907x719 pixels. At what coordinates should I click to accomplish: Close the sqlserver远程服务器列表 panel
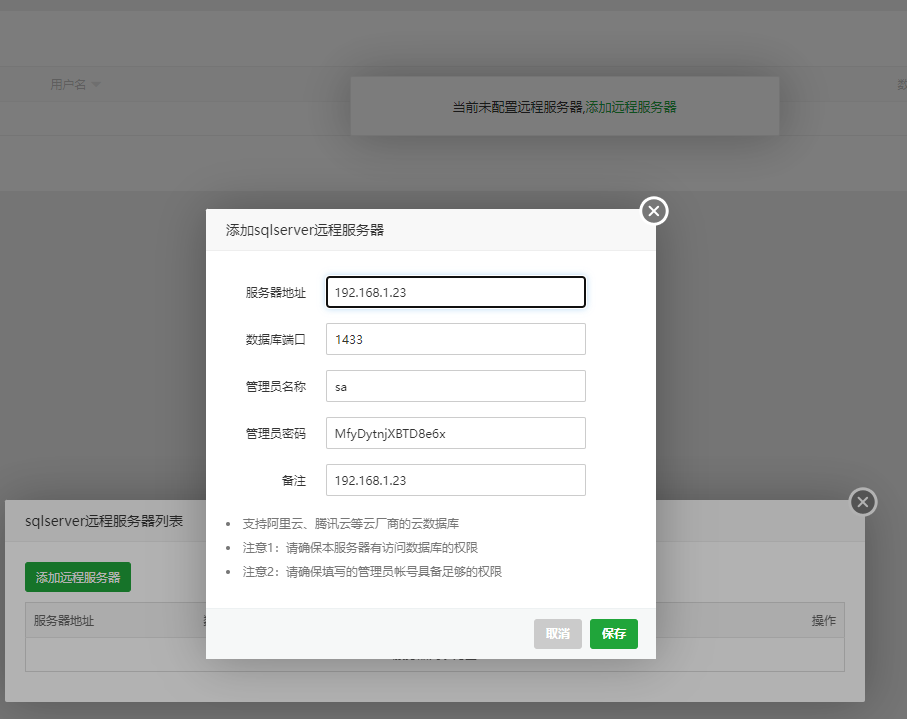tap(863, 502)
